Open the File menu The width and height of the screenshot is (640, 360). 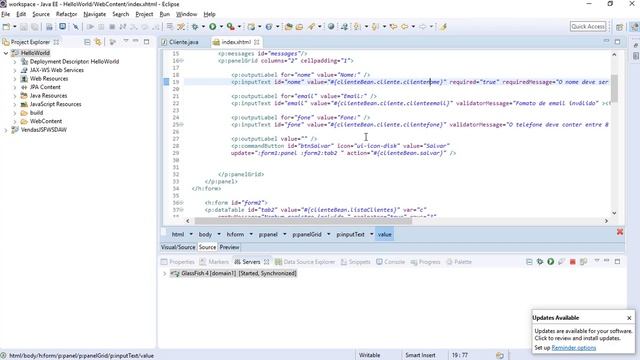(5, 14)
